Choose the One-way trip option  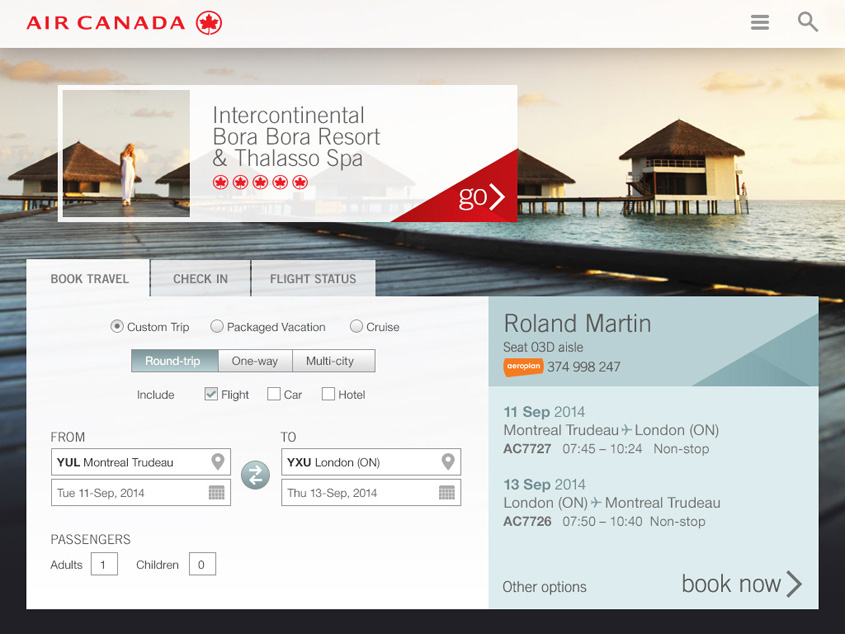click(254, 361)
